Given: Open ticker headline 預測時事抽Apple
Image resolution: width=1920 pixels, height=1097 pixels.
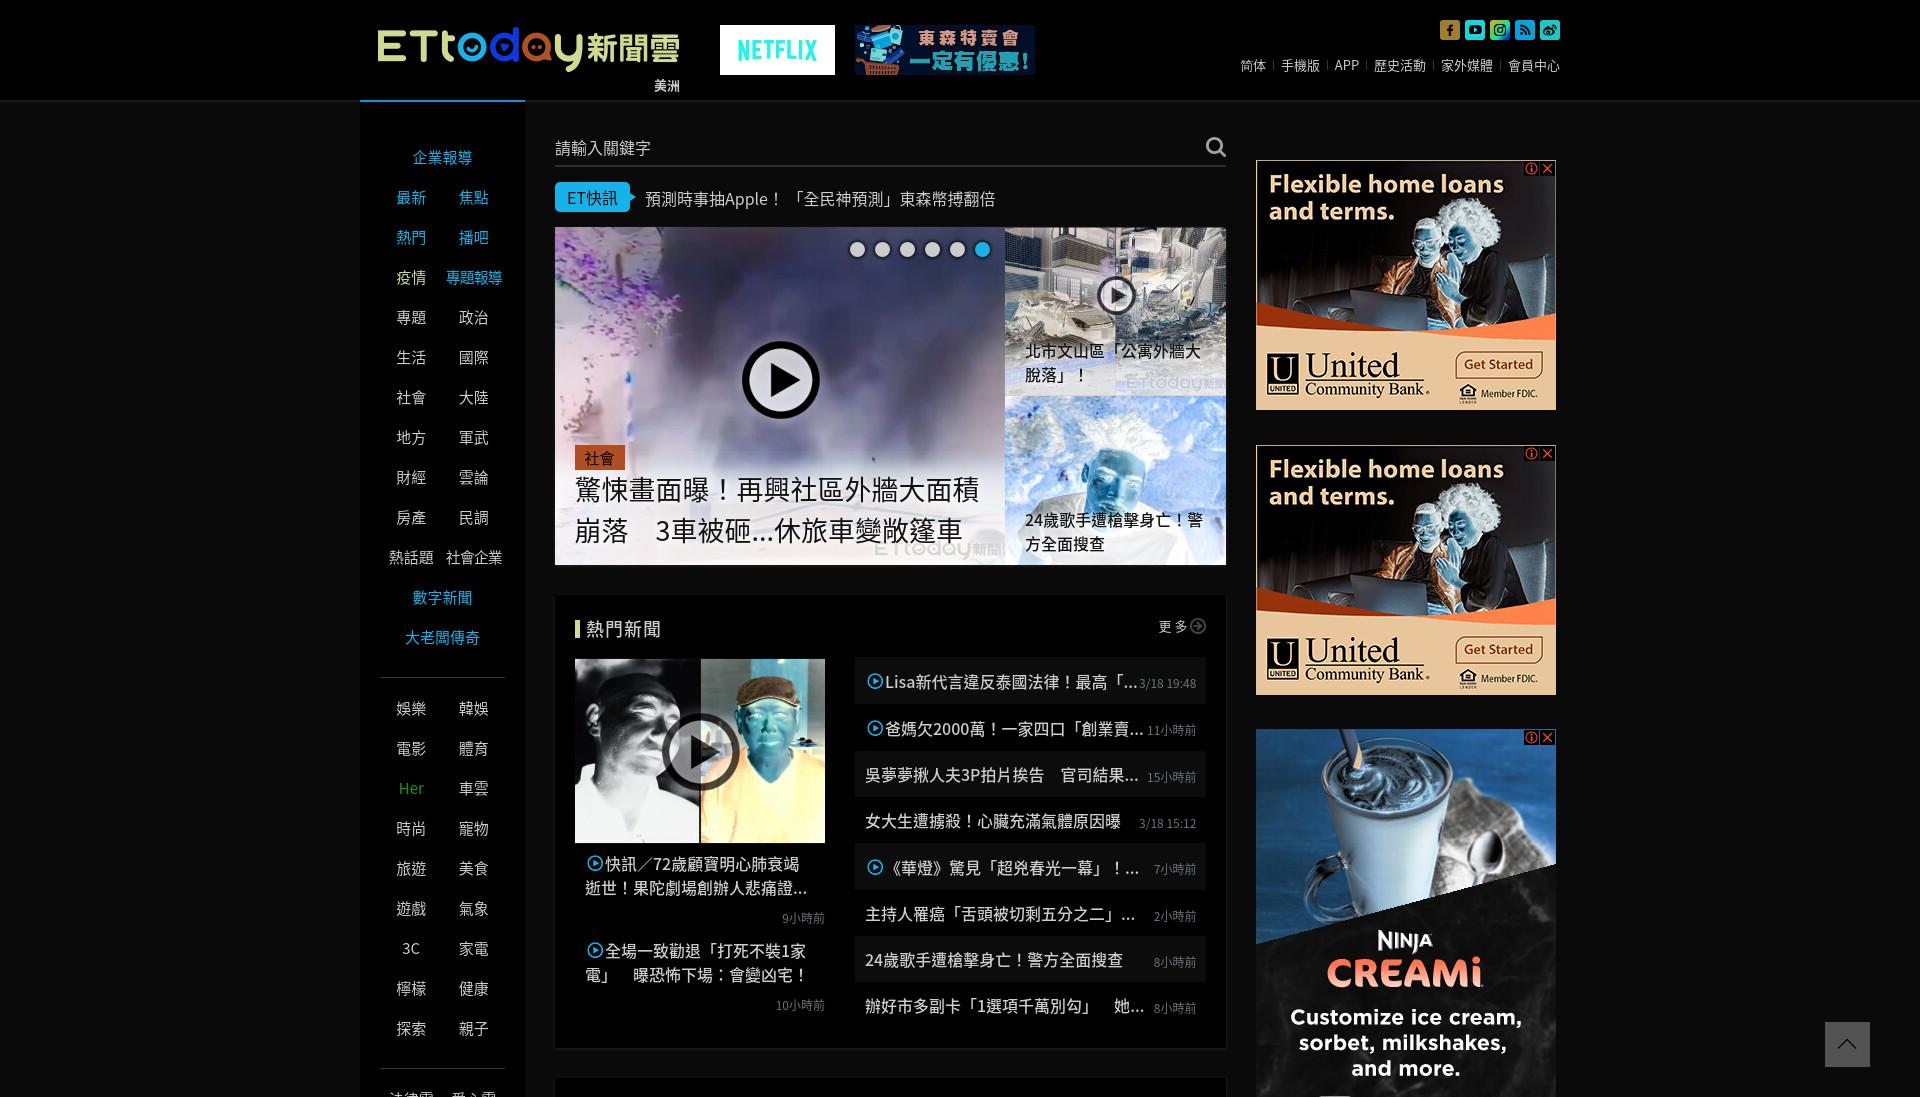Looking at the screenshot, I should point(820,199).
